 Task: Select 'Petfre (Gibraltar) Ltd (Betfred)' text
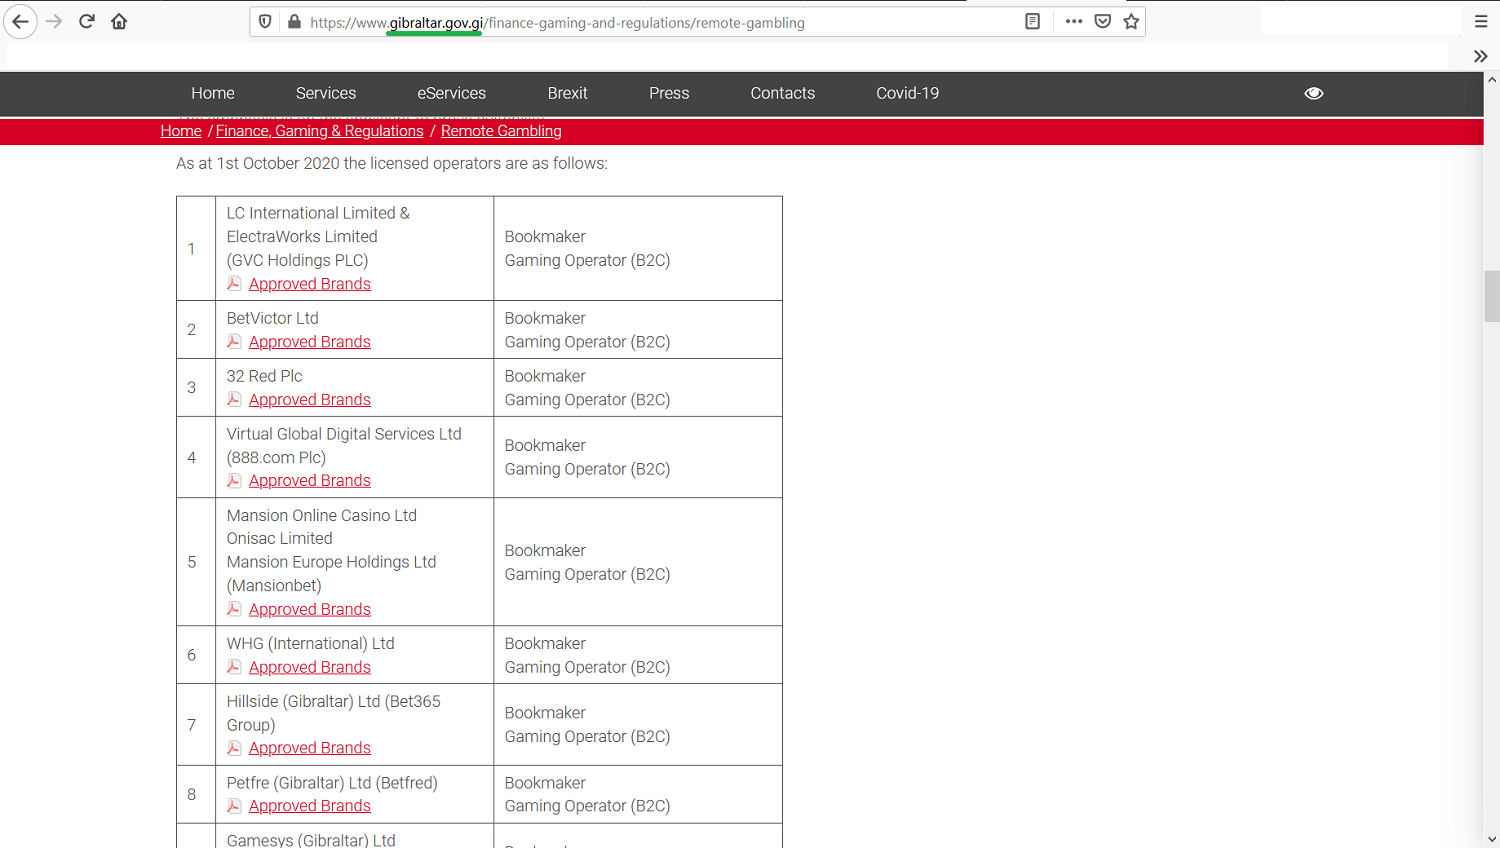point(332,783)
